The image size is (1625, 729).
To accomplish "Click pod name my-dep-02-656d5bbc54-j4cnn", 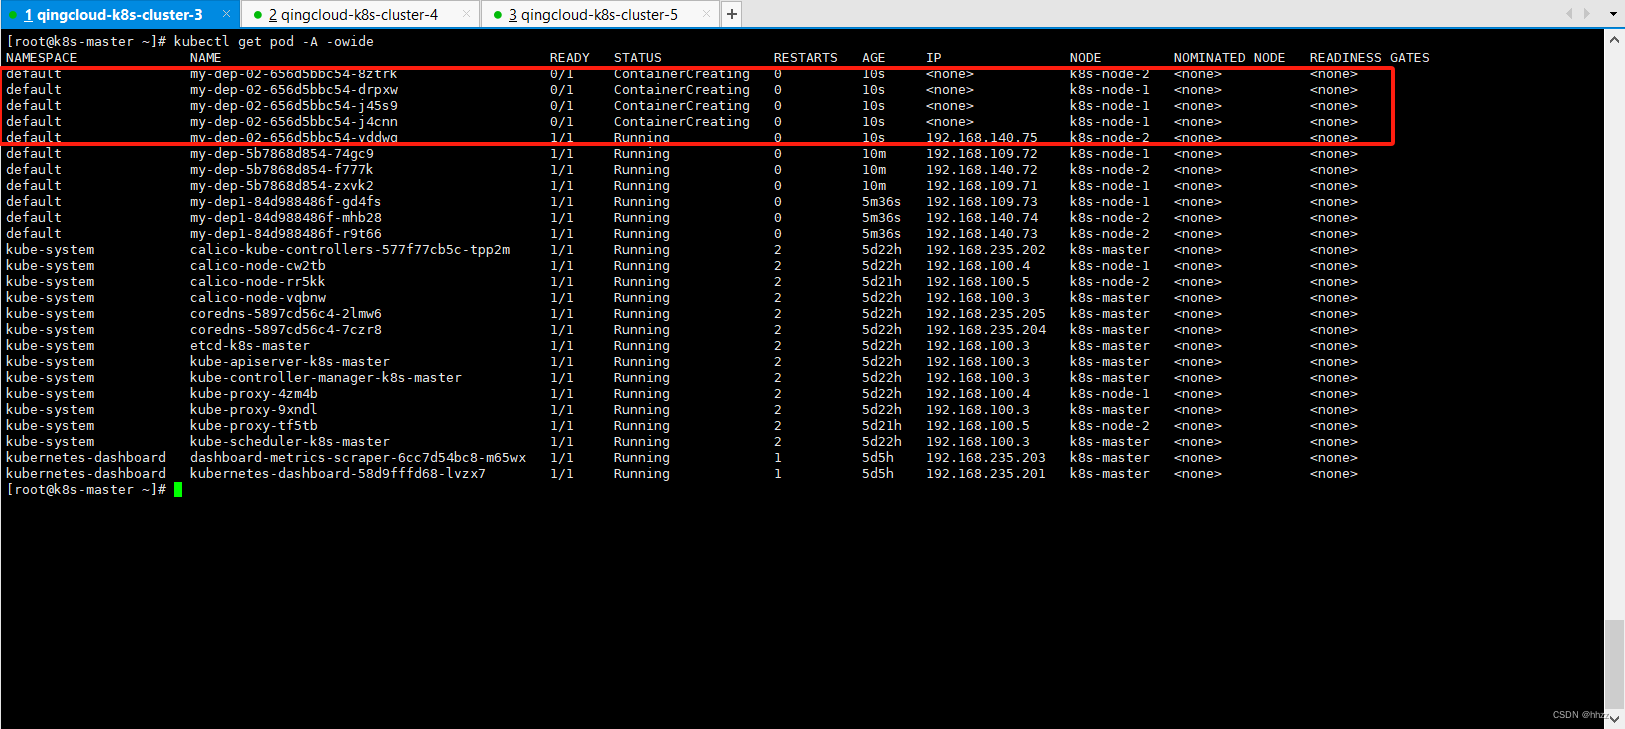I will coord(294,122).
